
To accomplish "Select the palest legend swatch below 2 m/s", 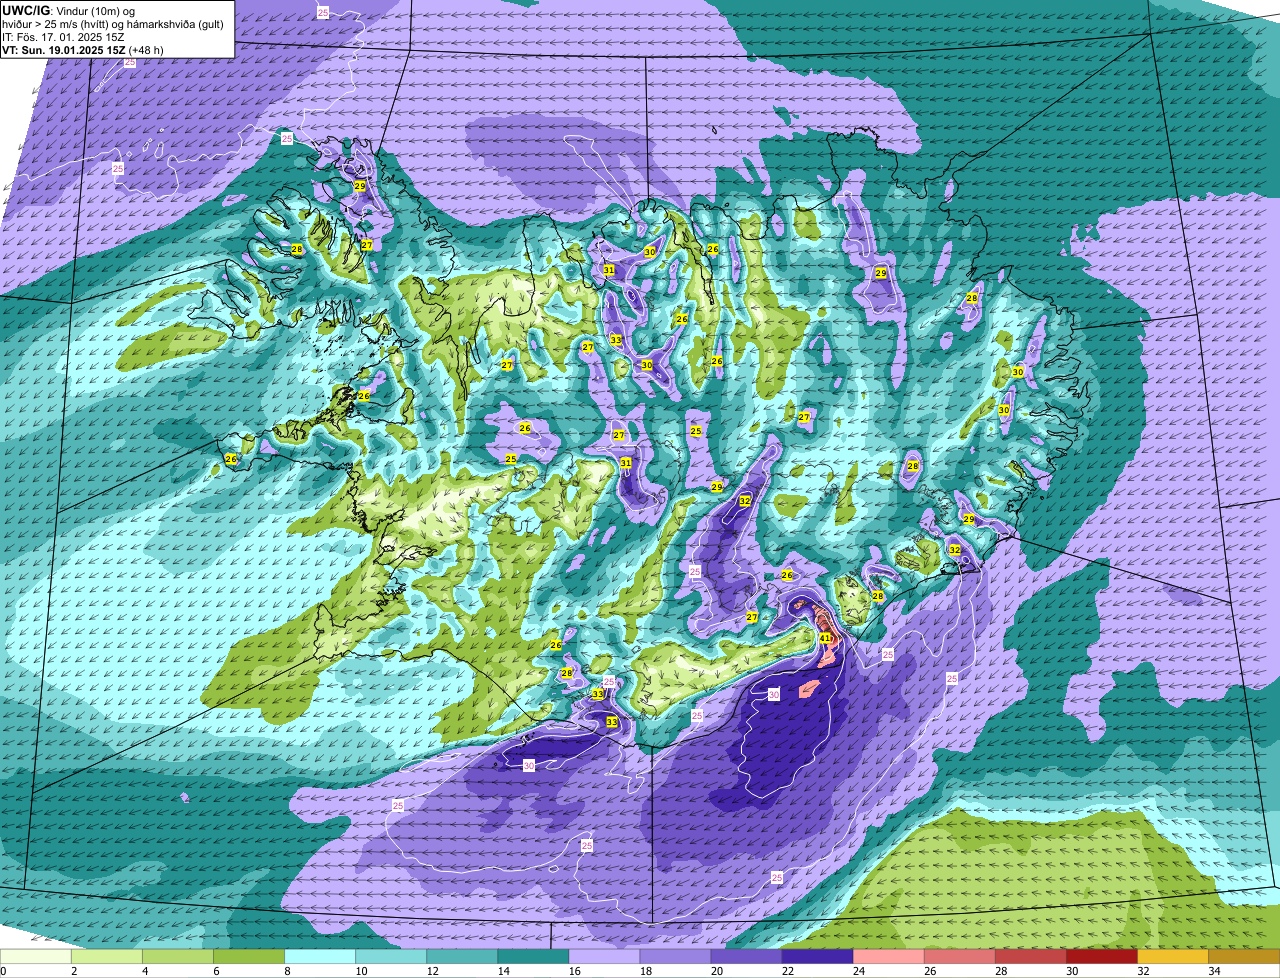I will [35, 957].
